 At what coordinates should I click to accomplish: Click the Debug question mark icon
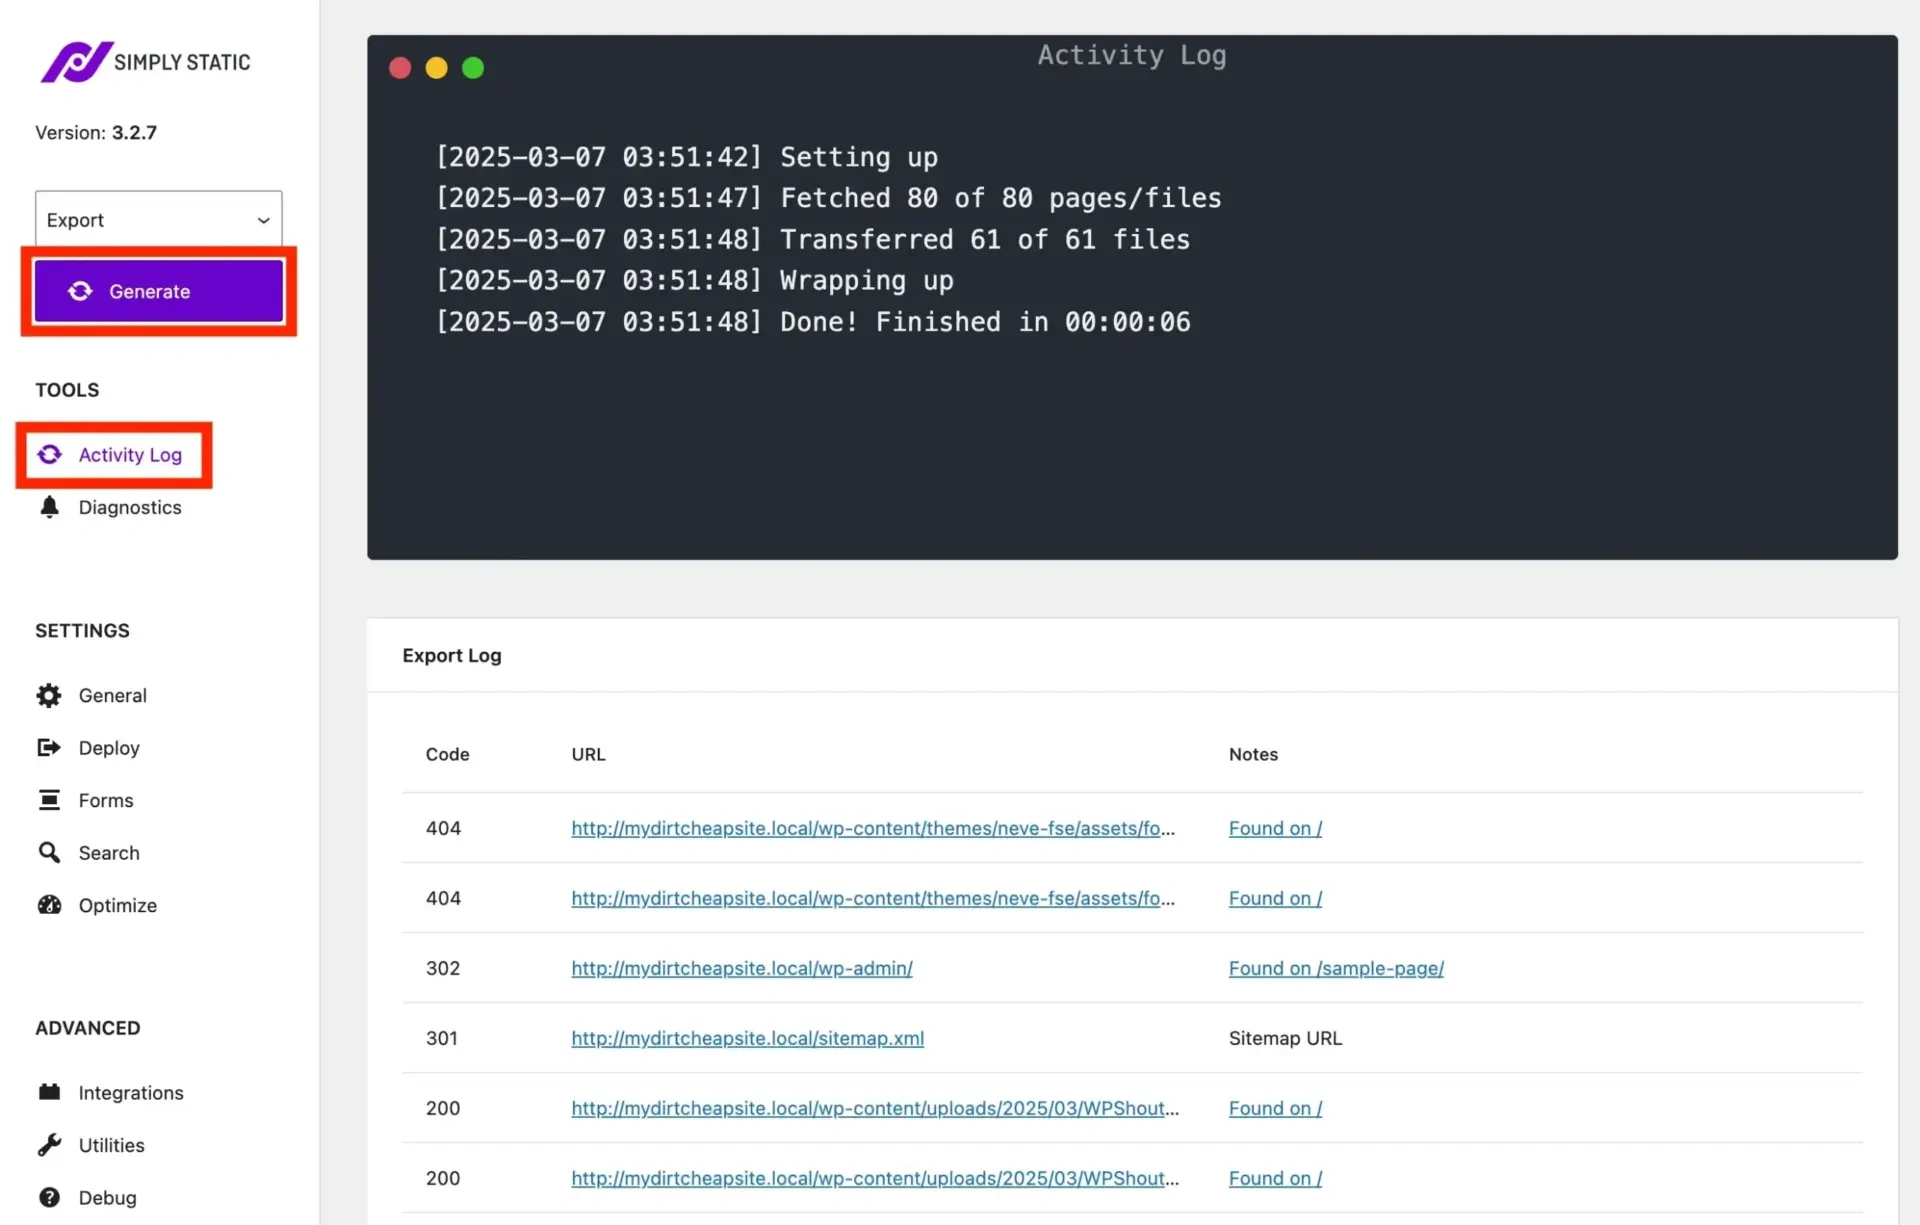coord(49,1197)
